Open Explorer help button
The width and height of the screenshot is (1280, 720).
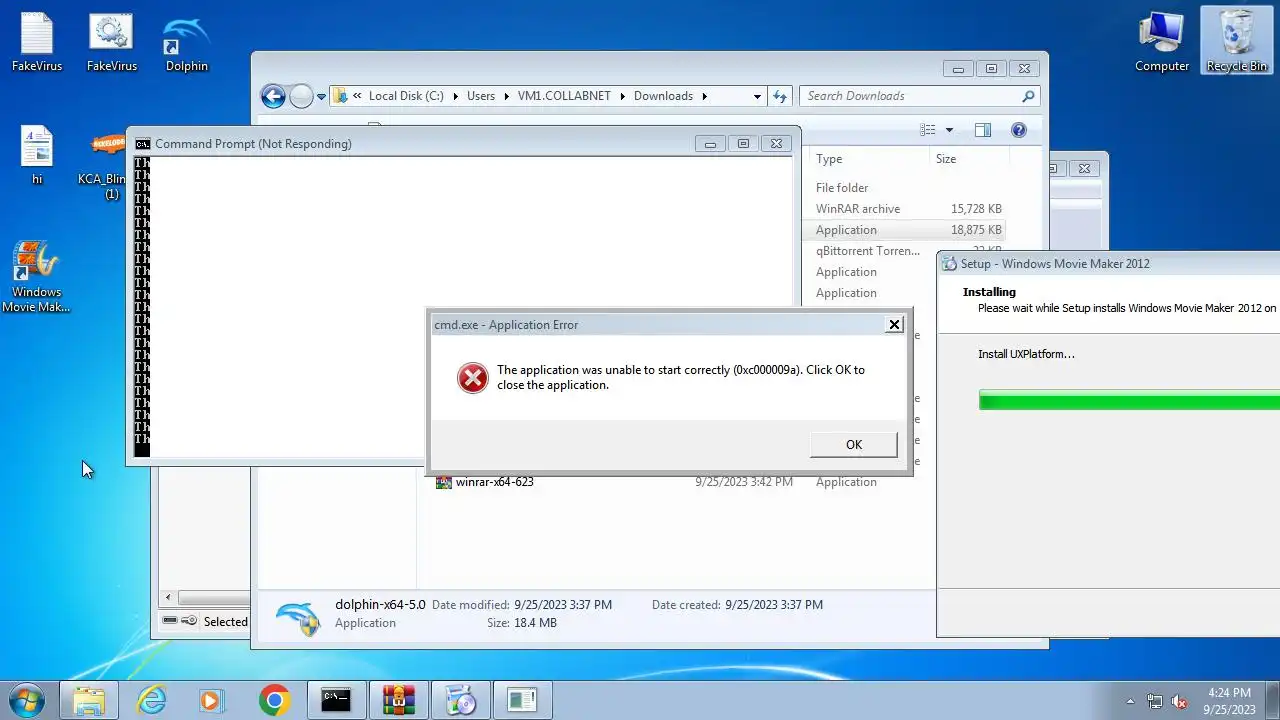click(x=1019, y=130)
